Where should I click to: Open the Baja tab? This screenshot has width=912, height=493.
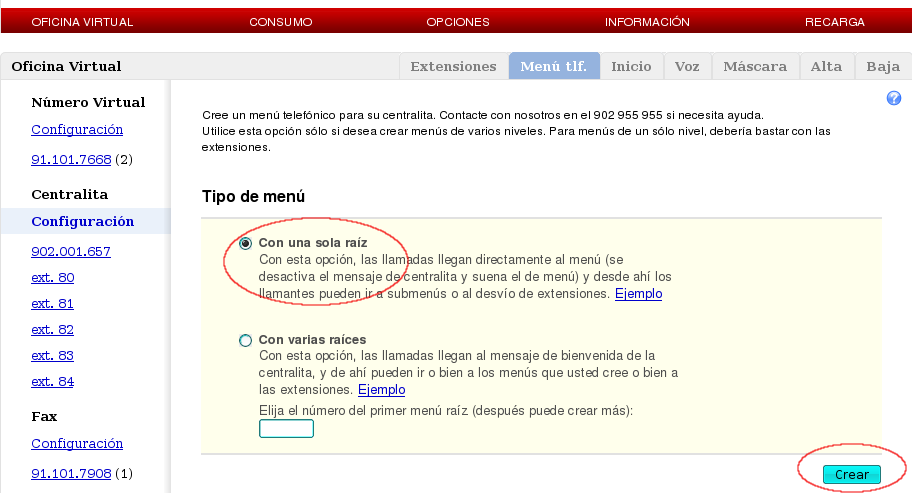(883, 66)
